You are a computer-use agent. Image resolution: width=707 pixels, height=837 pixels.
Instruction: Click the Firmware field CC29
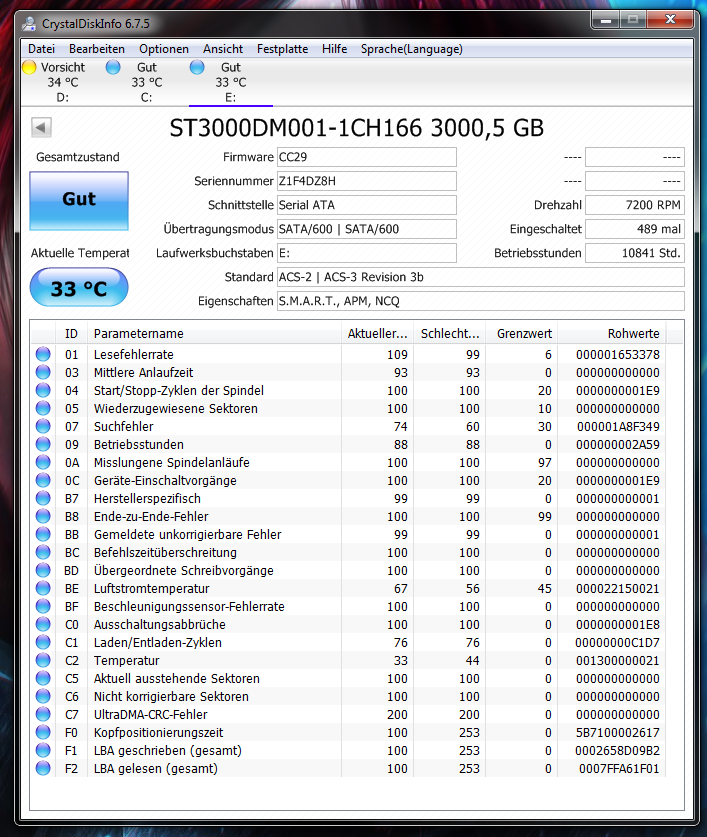click(366, 157)
